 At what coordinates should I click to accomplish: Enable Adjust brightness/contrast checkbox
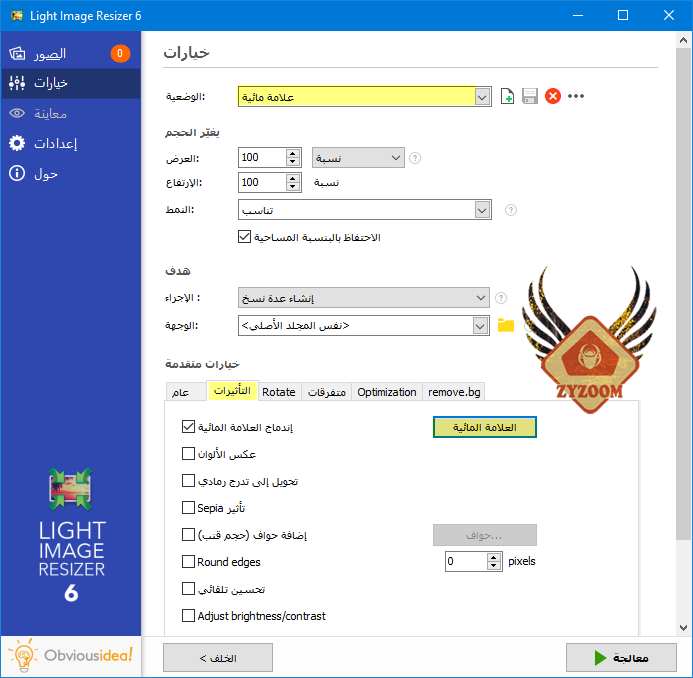click(188, 616)
